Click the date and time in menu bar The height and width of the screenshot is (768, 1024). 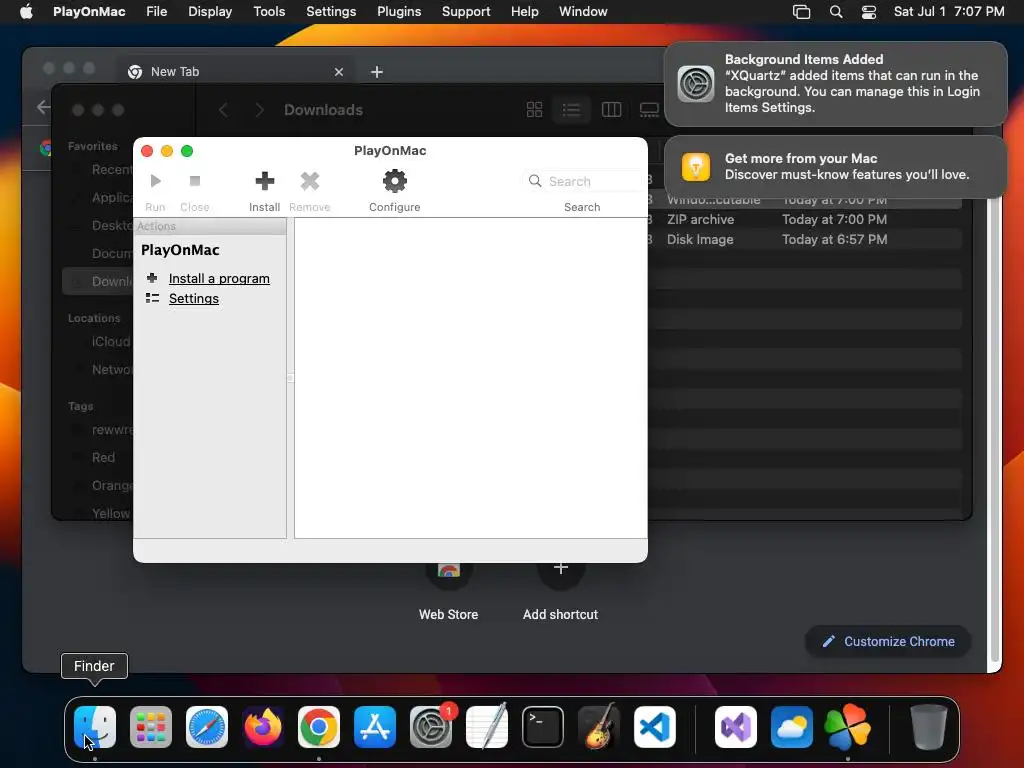click(x=949, y=12)
